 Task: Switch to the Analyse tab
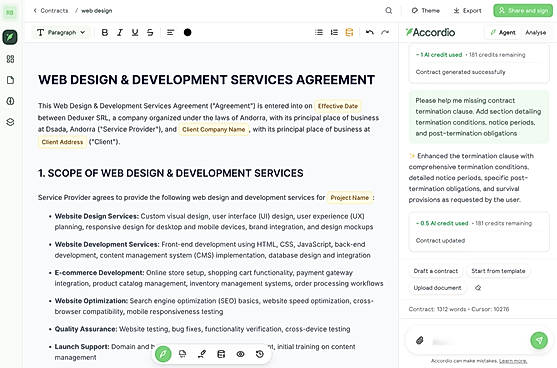[x=536, y=33]
